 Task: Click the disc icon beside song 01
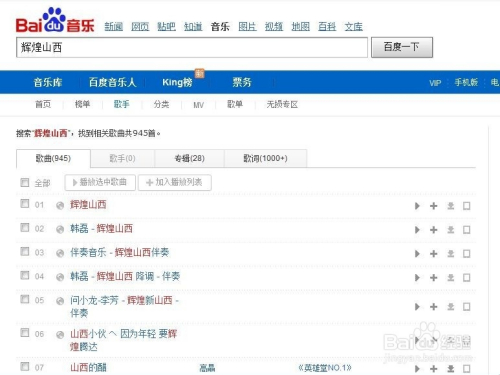click(60, 206)
